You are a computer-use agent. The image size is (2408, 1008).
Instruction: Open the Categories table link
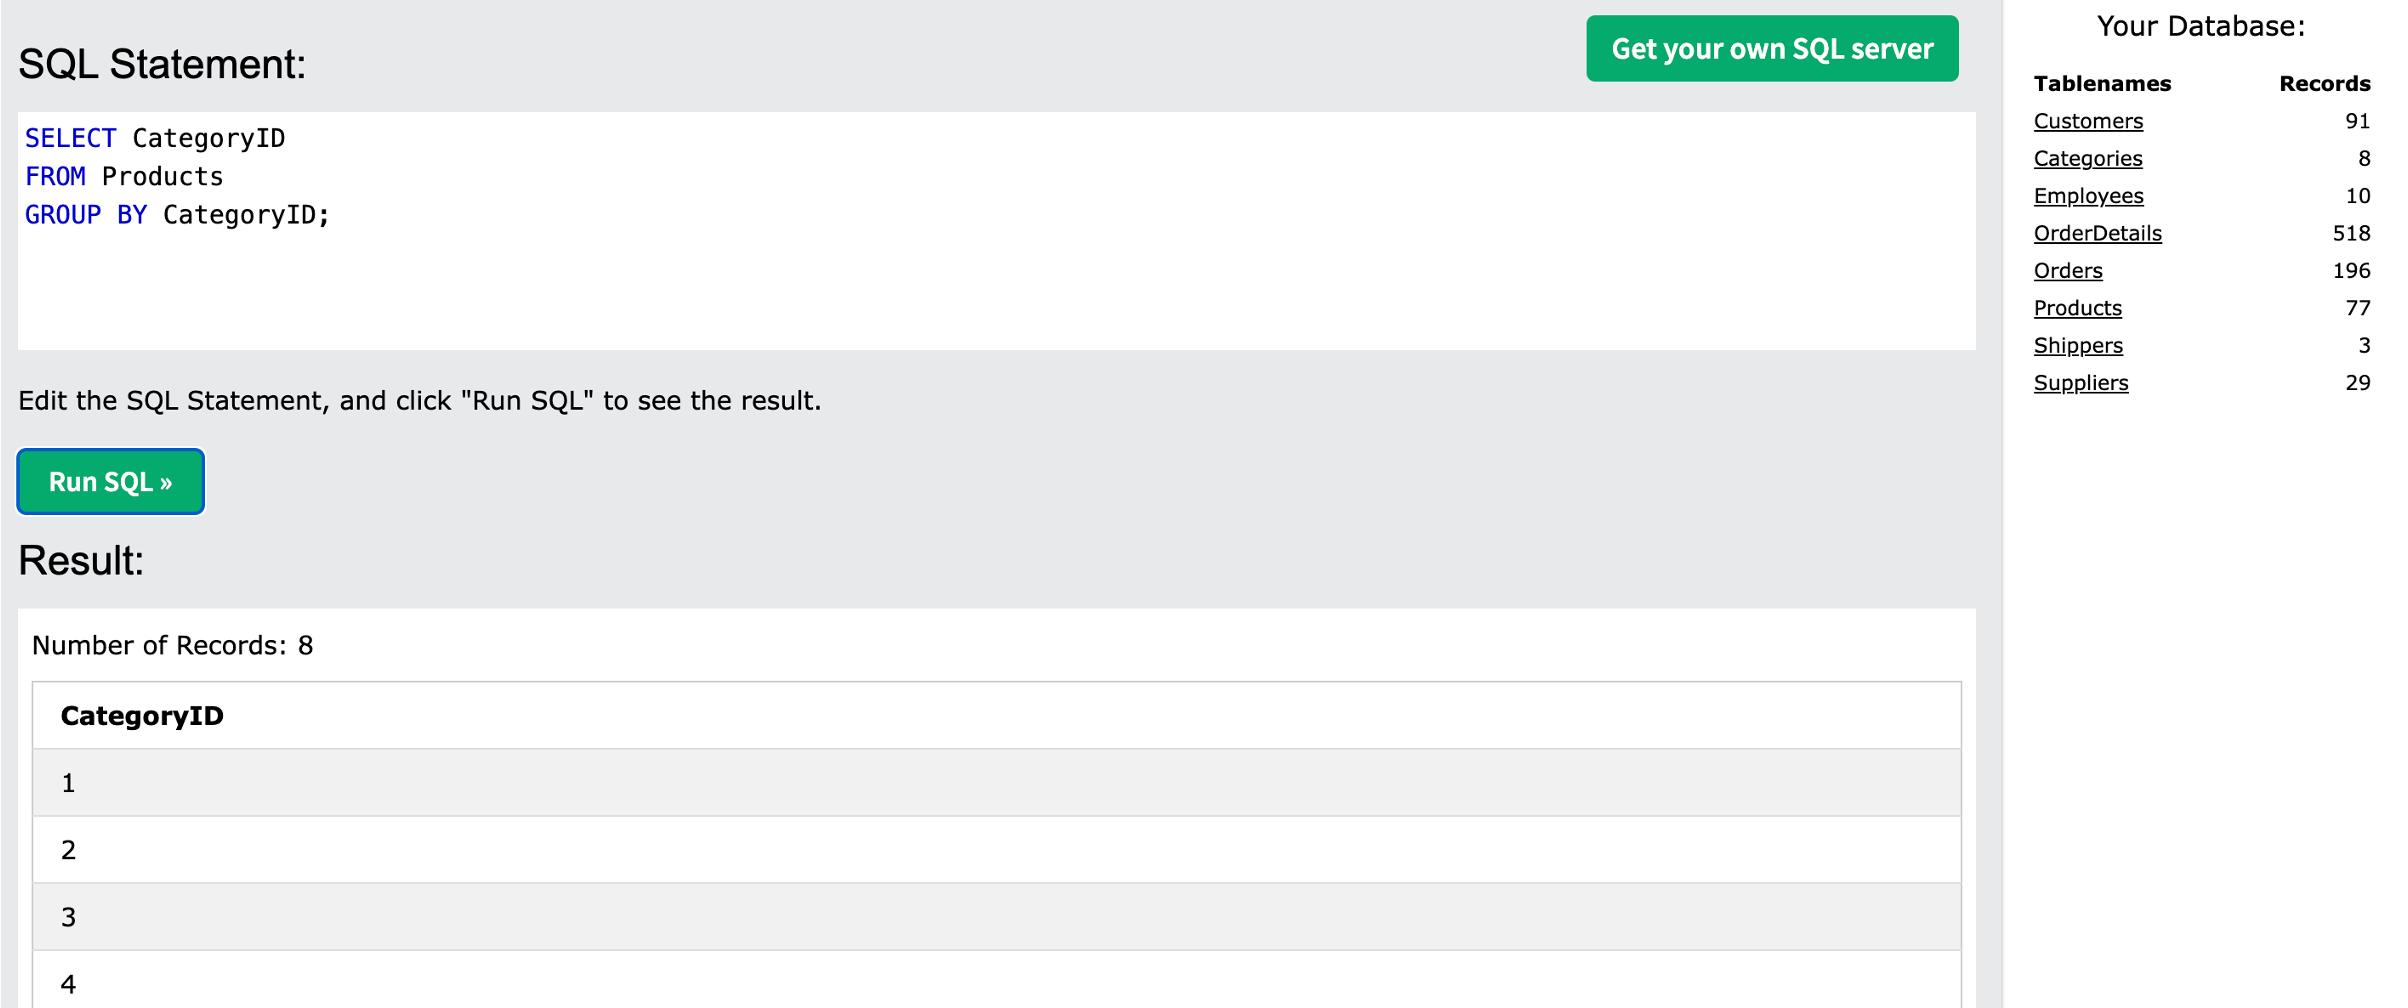[2087, 158]
